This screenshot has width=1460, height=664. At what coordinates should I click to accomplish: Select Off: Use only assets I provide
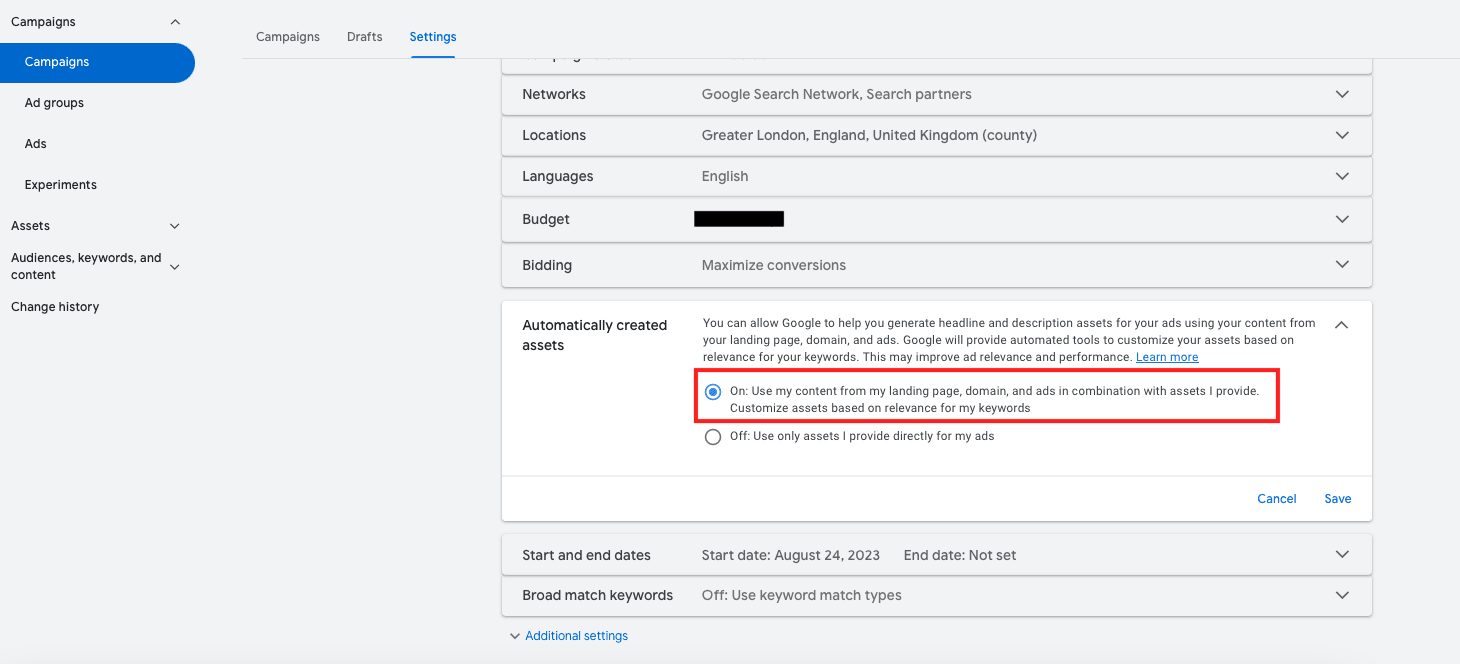coord(713,437)
